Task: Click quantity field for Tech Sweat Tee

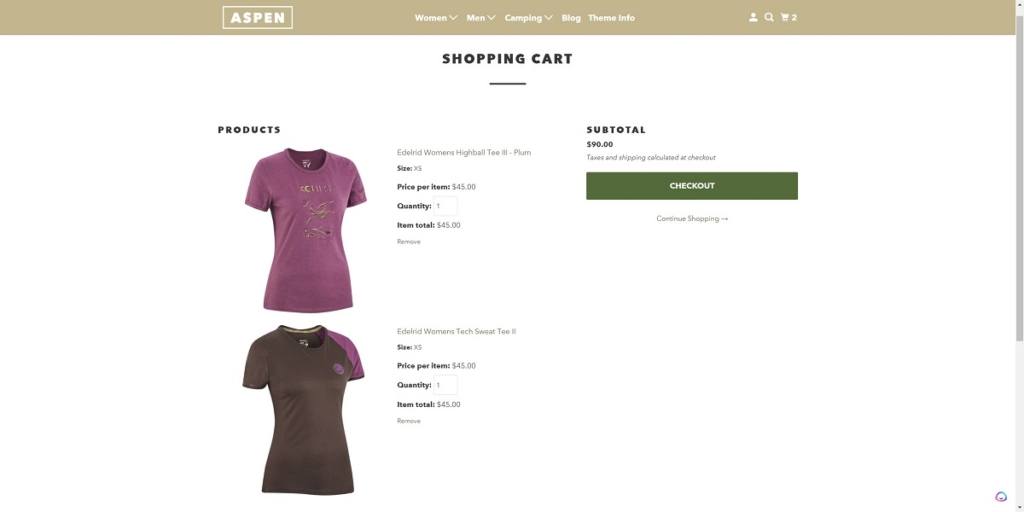Action: pos(445,385)
